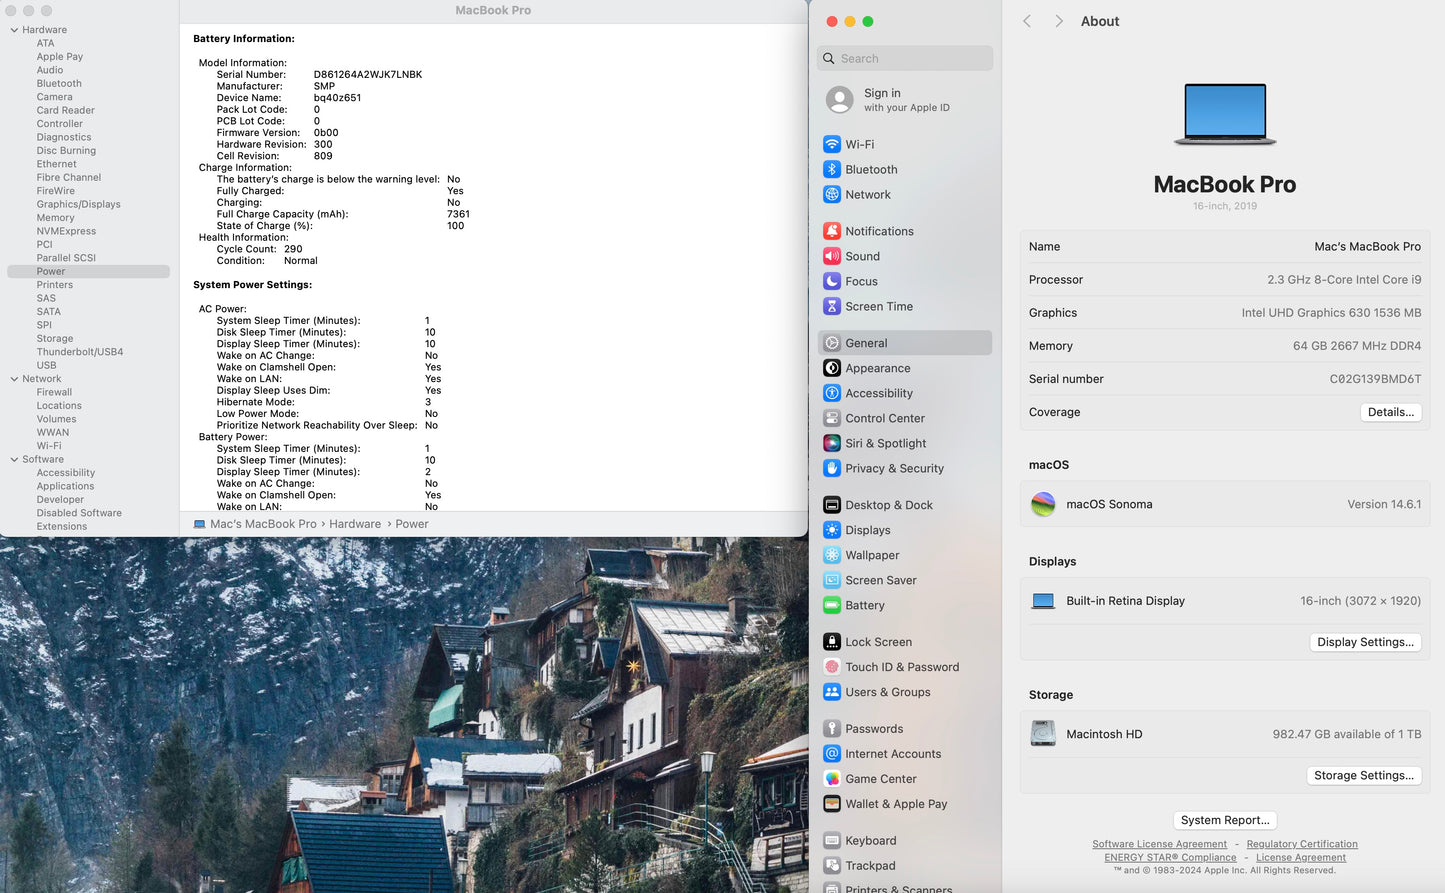1445x893 pixels.
Task: Select the Battery icon in sidebar
Action: (x=831, y=605)
